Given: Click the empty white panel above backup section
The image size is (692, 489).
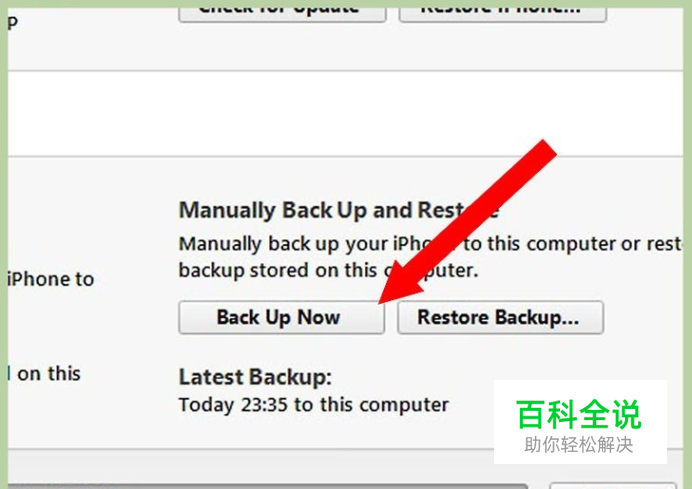Looking at the screenshot, I should 346,113.
